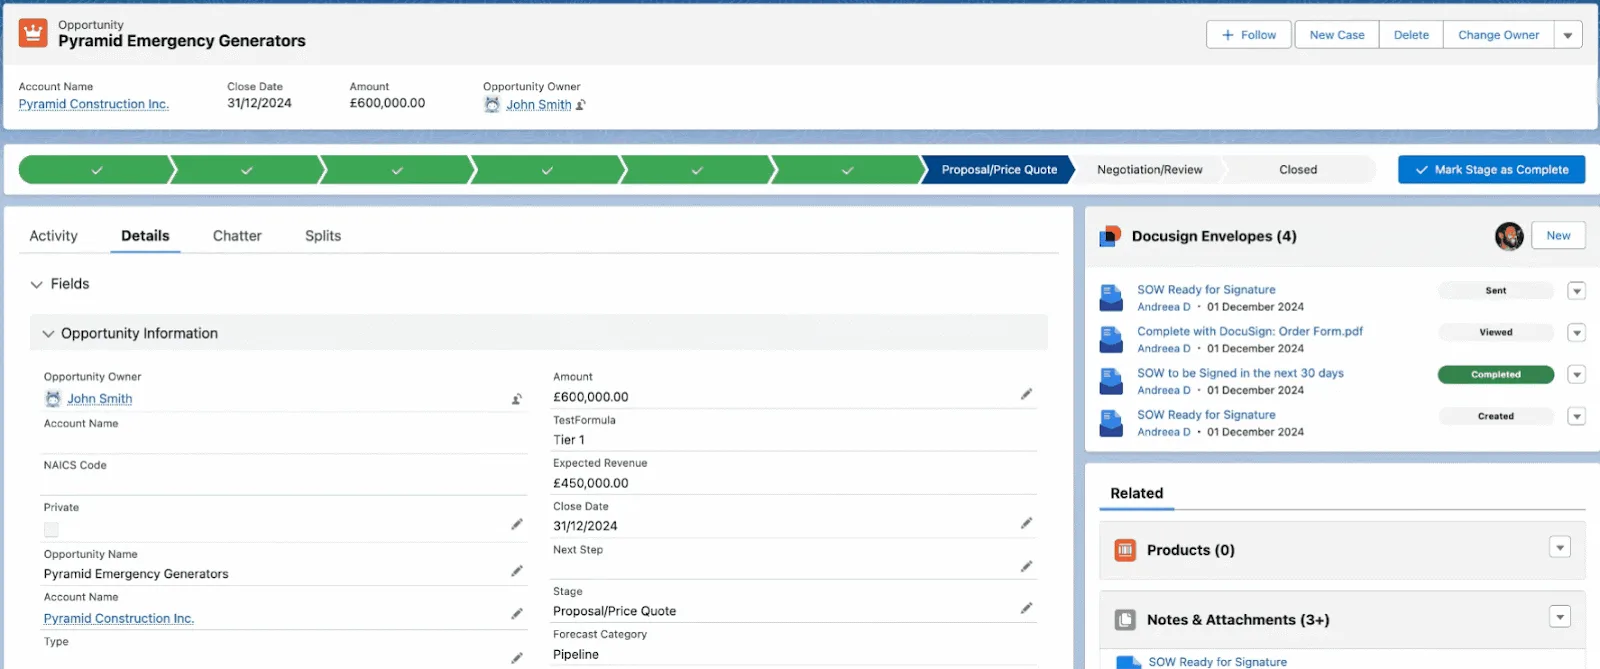Edit Amount field pencil icon

click(x=1026, y=394)
